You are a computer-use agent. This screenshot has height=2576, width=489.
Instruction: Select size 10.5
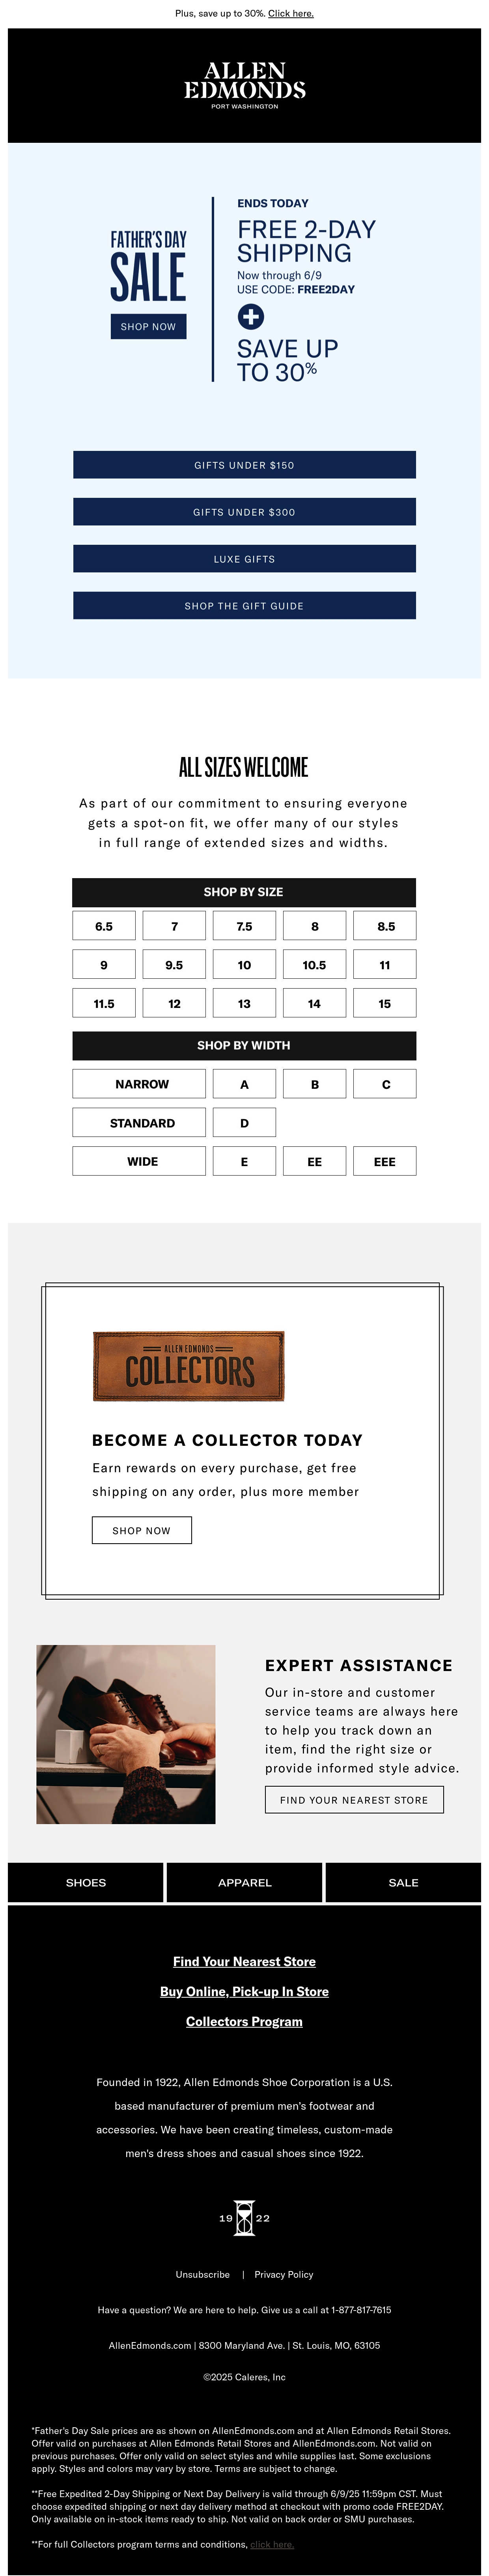[x=314, y=965]
